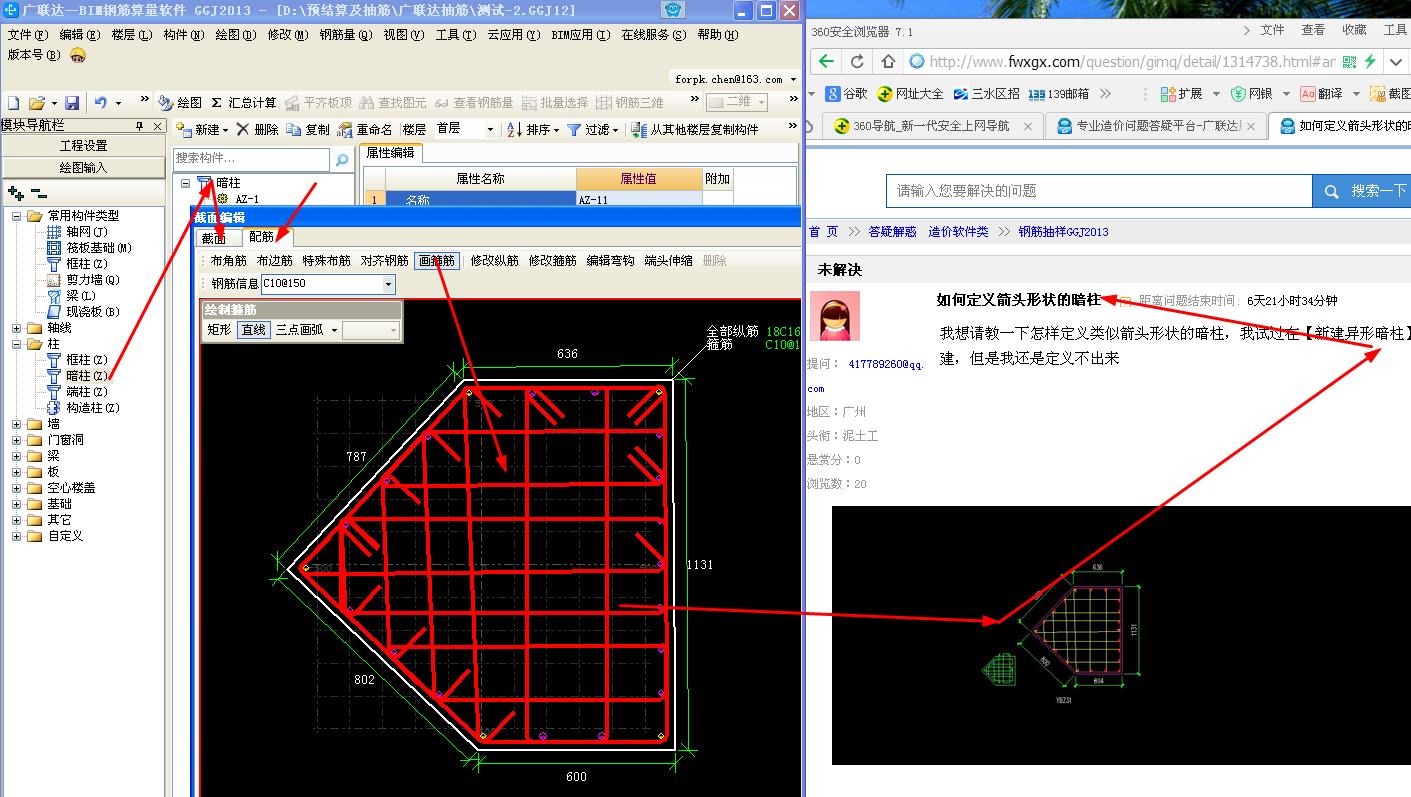Open the 钢筋抽样GGJ2013 breadcrumb link
1411x797 pixels.
point(1063,231)
